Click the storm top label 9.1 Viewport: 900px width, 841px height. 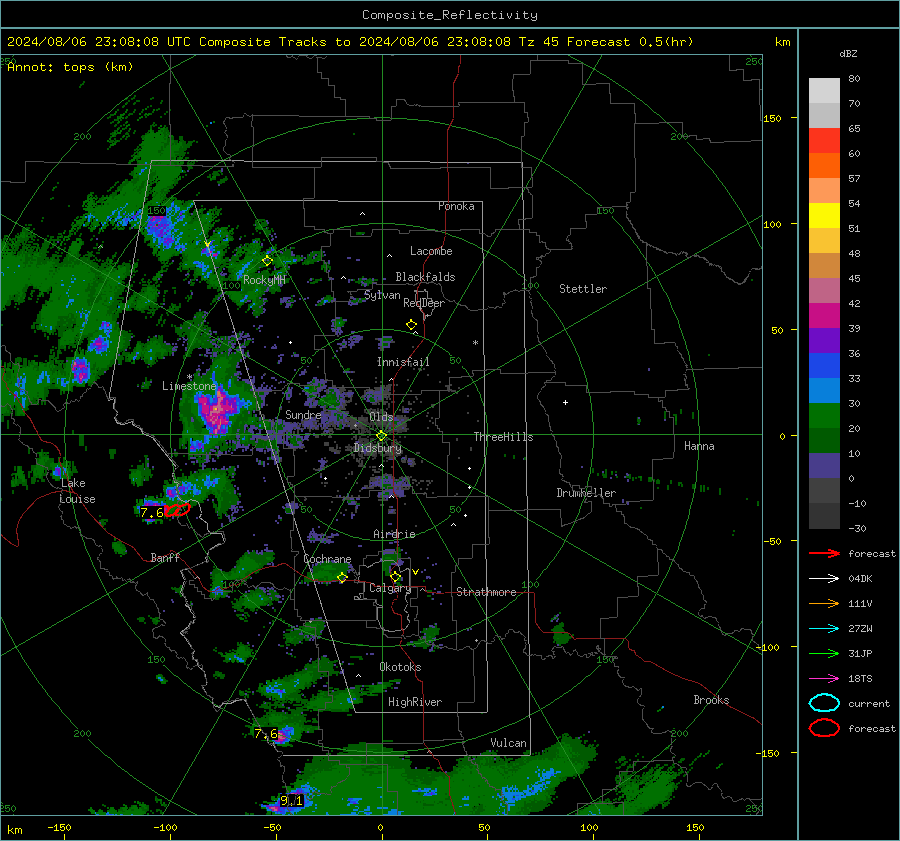tap(291, 800)
